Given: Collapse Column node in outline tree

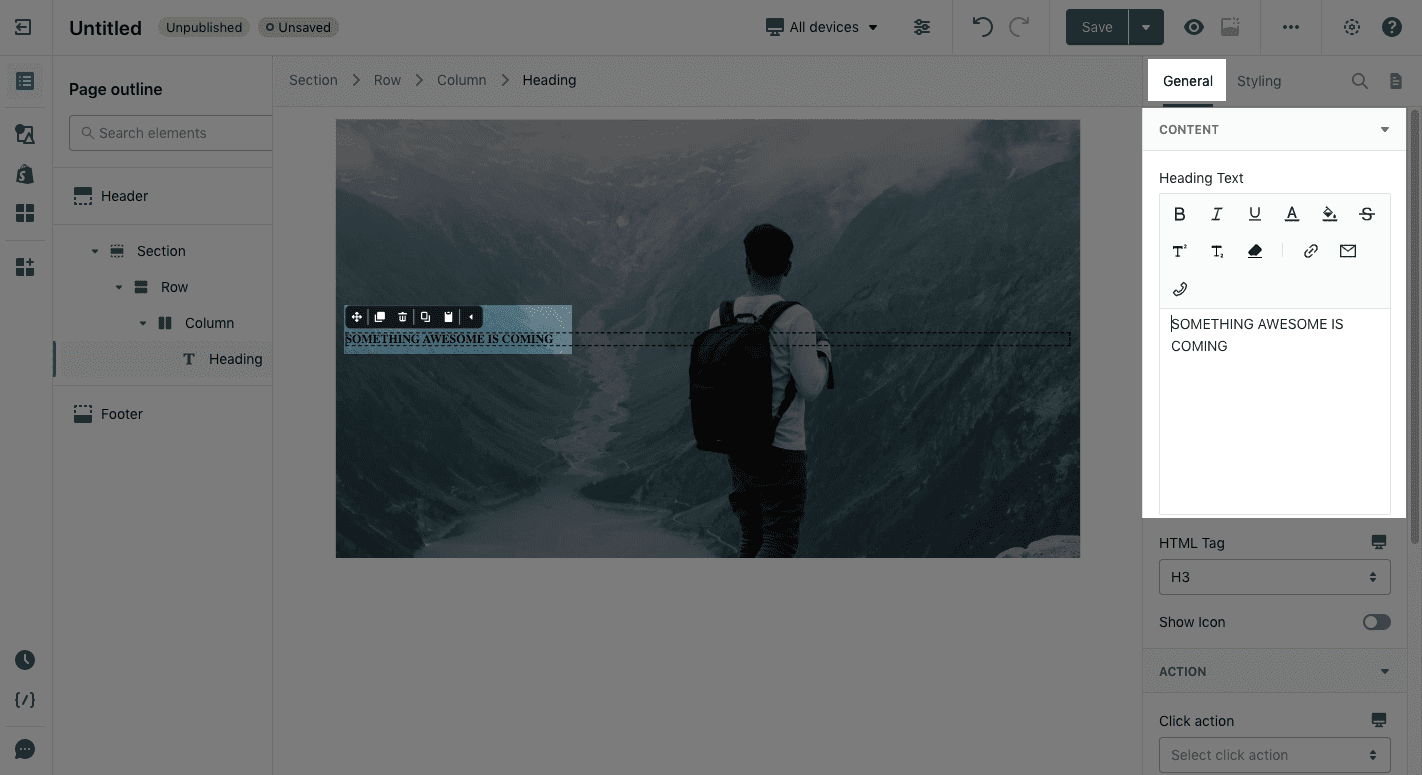Looking at the screenshot, I should tap(143, 323).
